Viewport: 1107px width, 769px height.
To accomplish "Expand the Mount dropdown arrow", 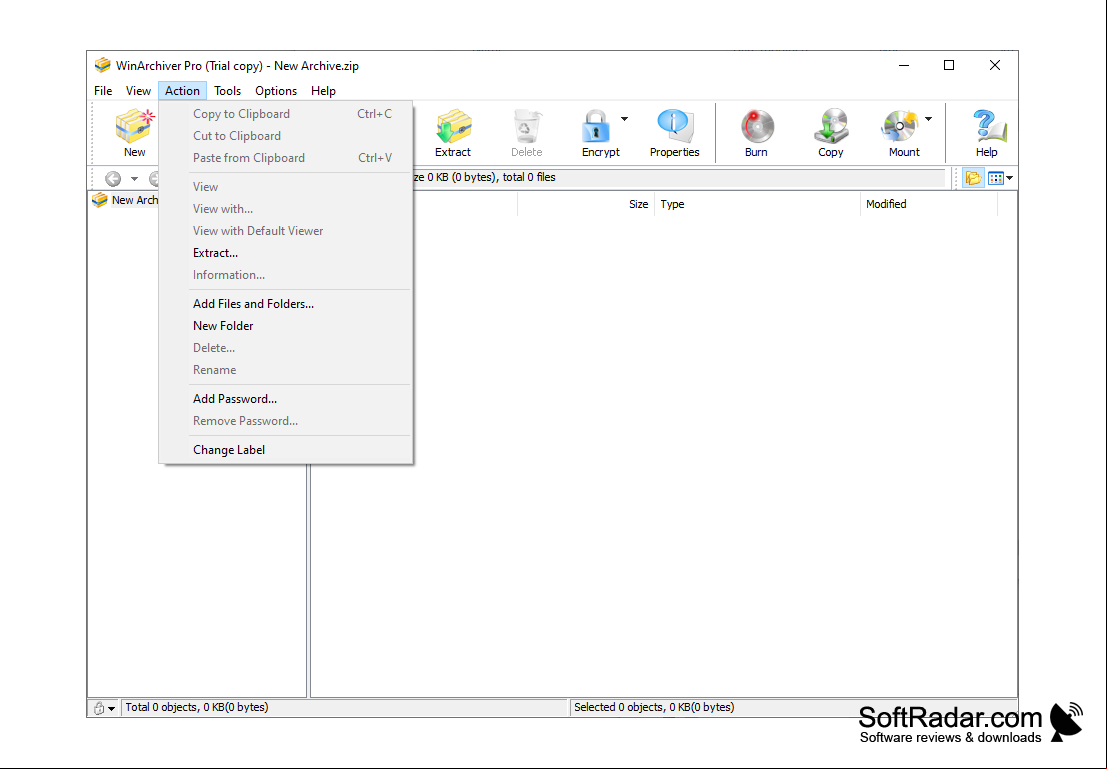I will point(928,119).
